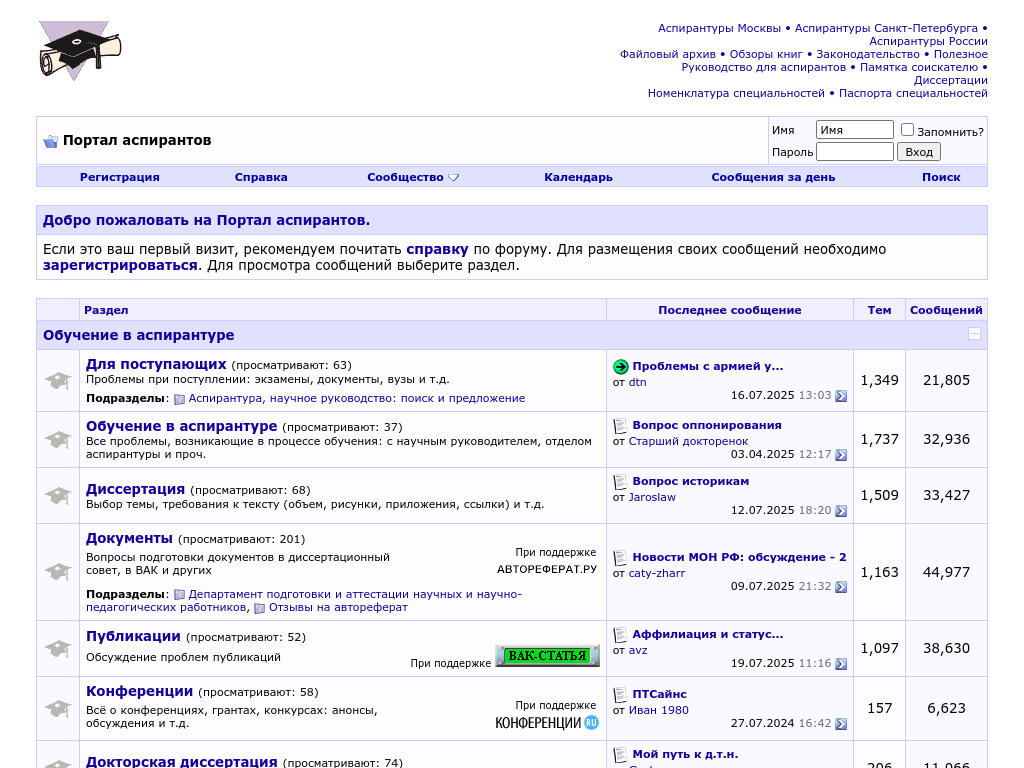The height and width of the screenshot is (768, 1024).
Task: Click the КОНФЕРЕНЦИИ RU sponsor logo
Action: [x=547, y=722]
